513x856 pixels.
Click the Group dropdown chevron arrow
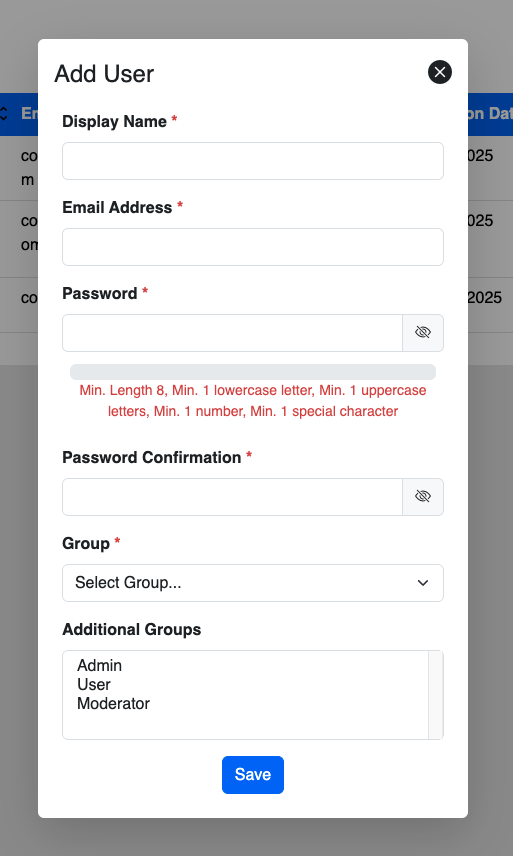pyautogui.click(x=422, y=583)
